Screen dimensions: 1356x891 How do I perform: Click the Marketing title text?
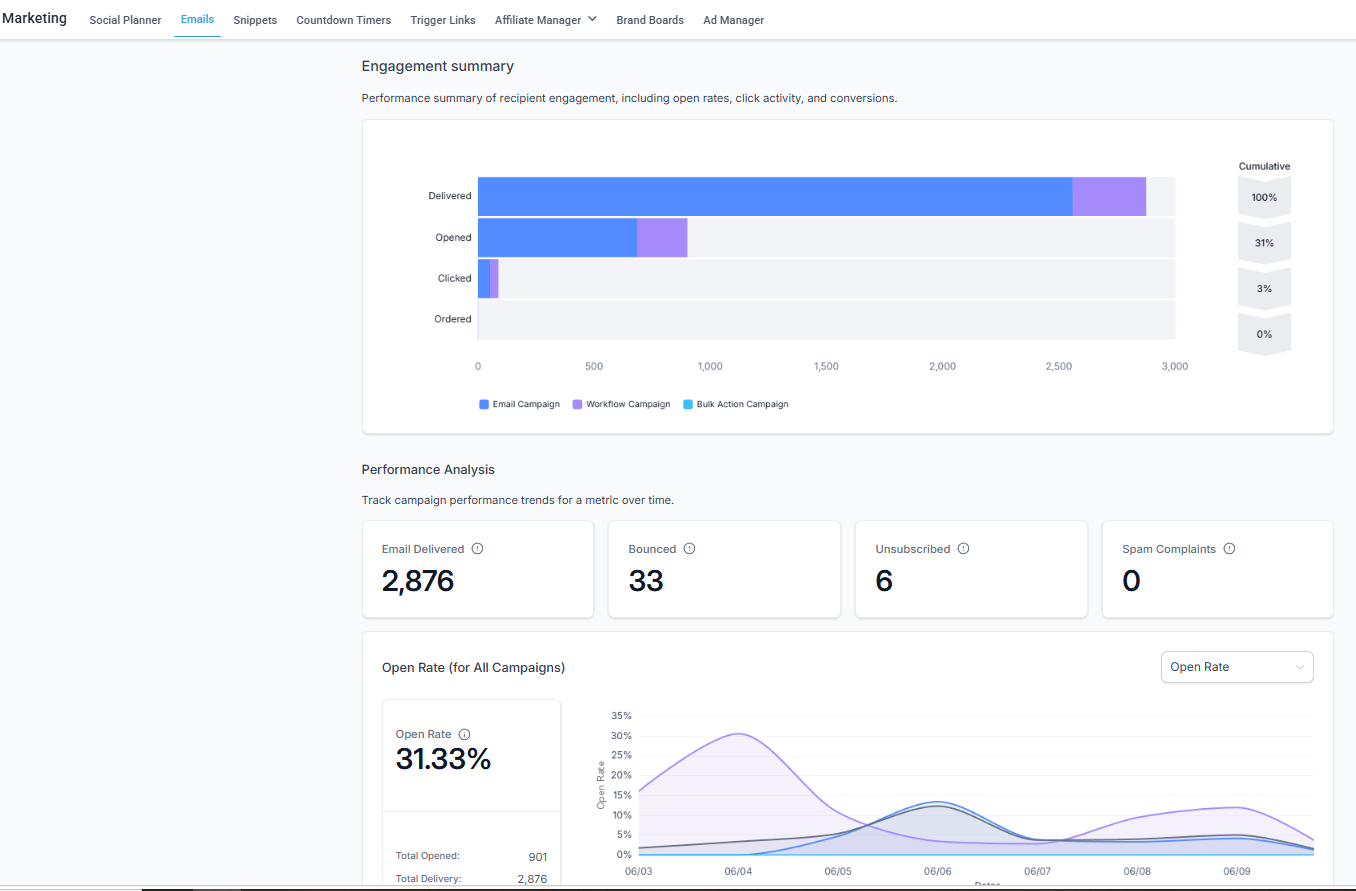(34, 18)
